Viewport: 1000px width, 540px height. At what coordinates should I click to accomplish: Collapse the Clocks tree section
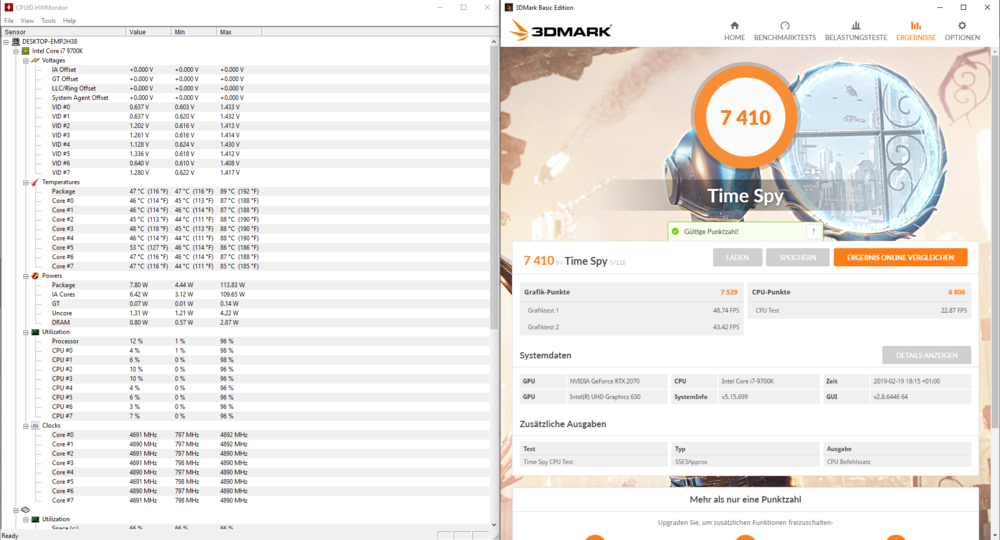click(x=25, y=425)
